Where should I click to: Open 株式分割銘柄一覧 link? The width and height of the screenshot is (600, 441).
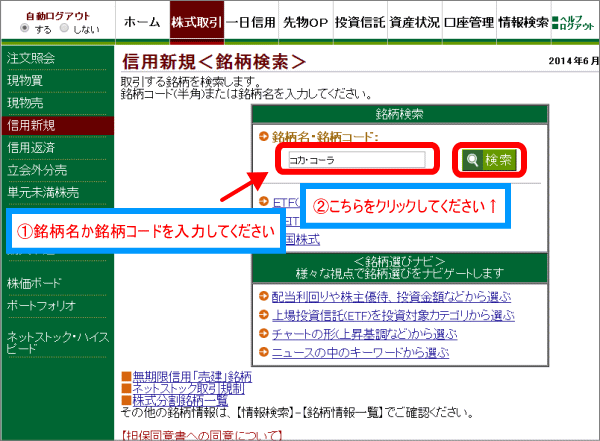click(180, 400)
